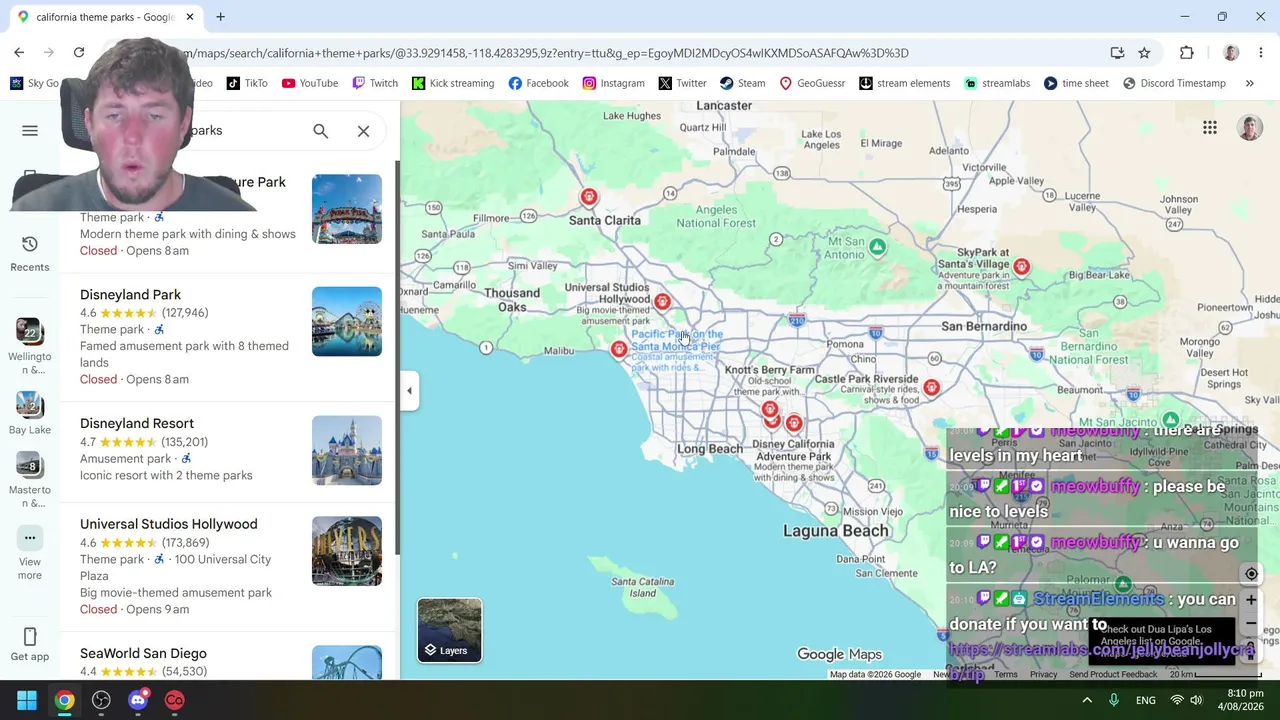Viewport: 1280px width, 720px height.
Task: Show hidden system tray icons
Action: coord(1087,700)
